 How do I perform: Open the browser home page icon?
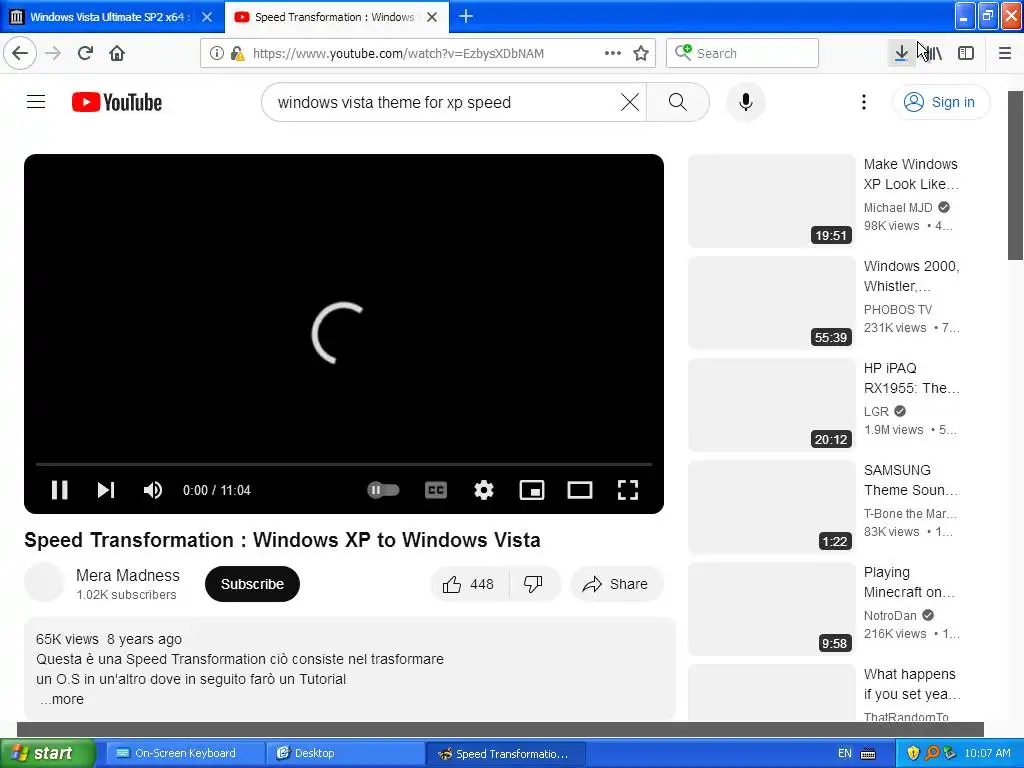coord(117,53)
